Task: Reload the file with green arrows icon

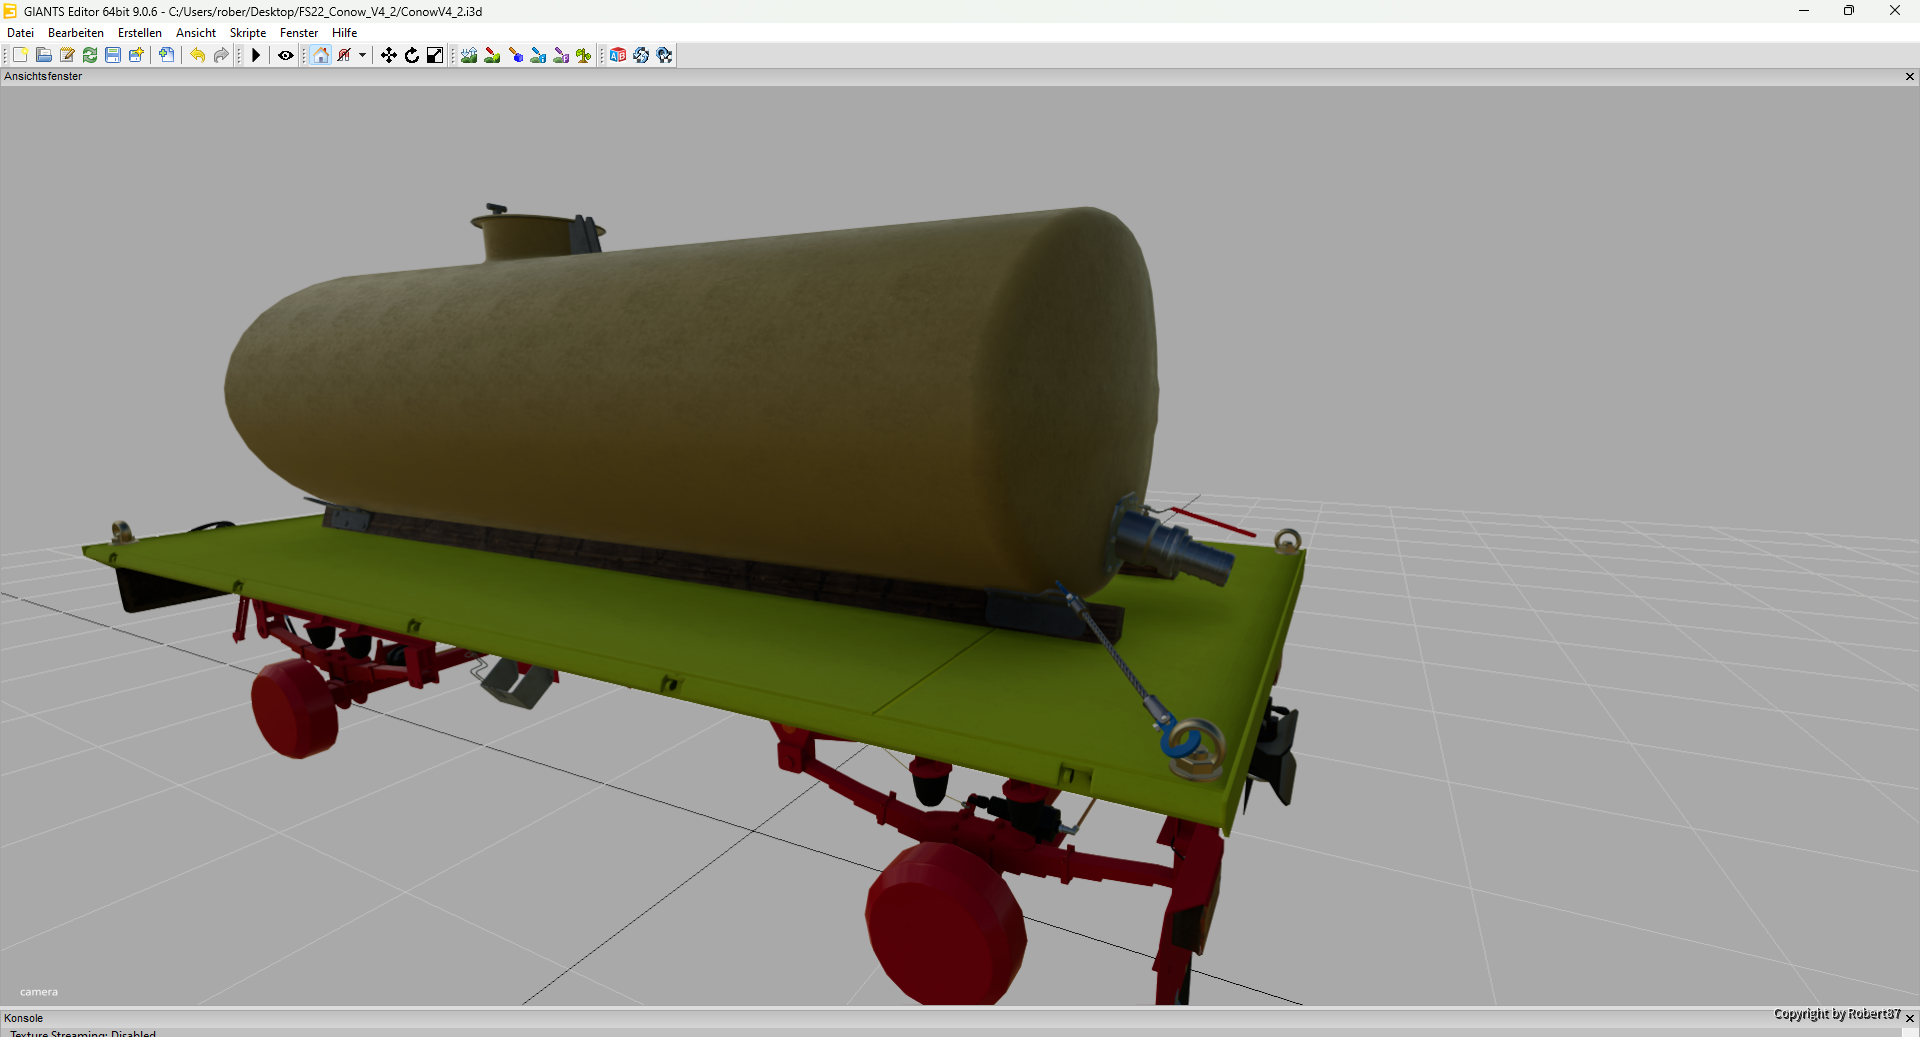Action: coord(90,55)
